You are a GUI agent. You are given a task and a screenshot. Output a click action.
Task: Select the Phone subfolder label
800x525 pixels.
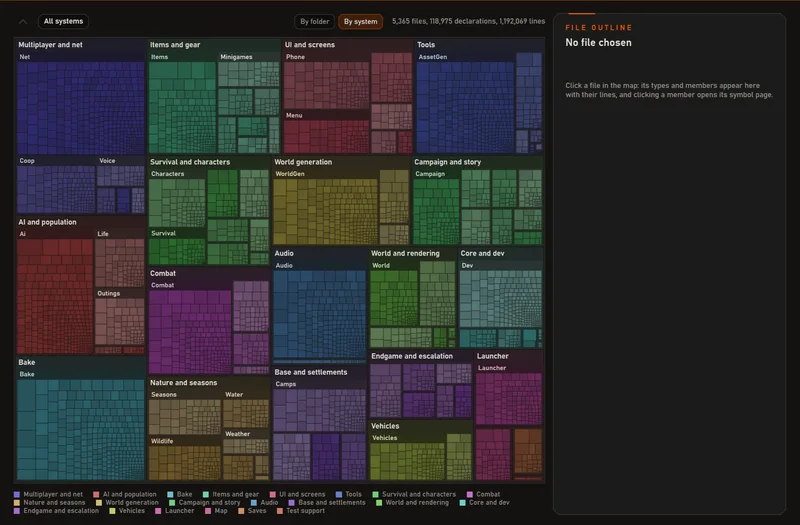point(295,57)
